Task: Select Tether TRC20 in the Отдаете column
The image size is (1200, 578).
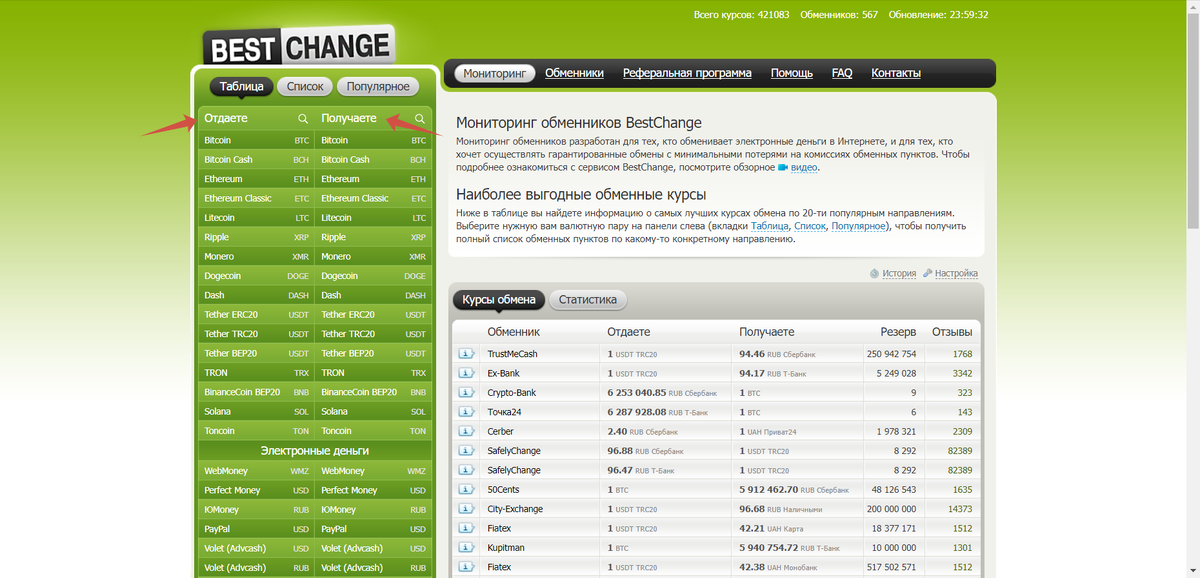Action: coord(257,334)
